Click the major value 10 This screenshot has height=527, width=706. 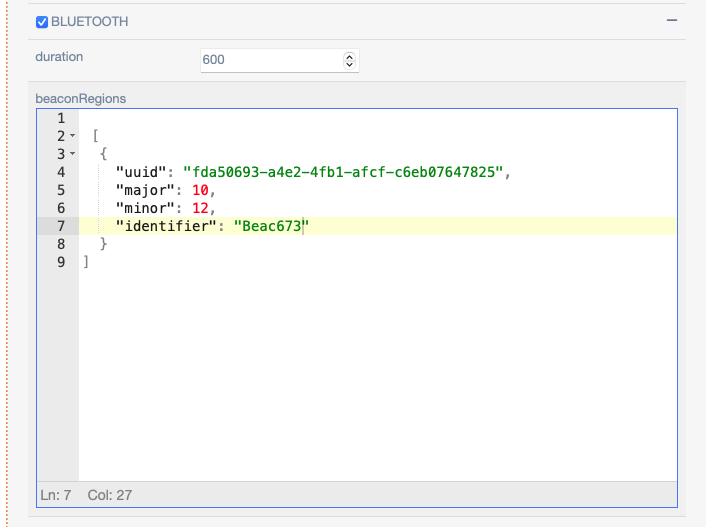click(198, 190)
